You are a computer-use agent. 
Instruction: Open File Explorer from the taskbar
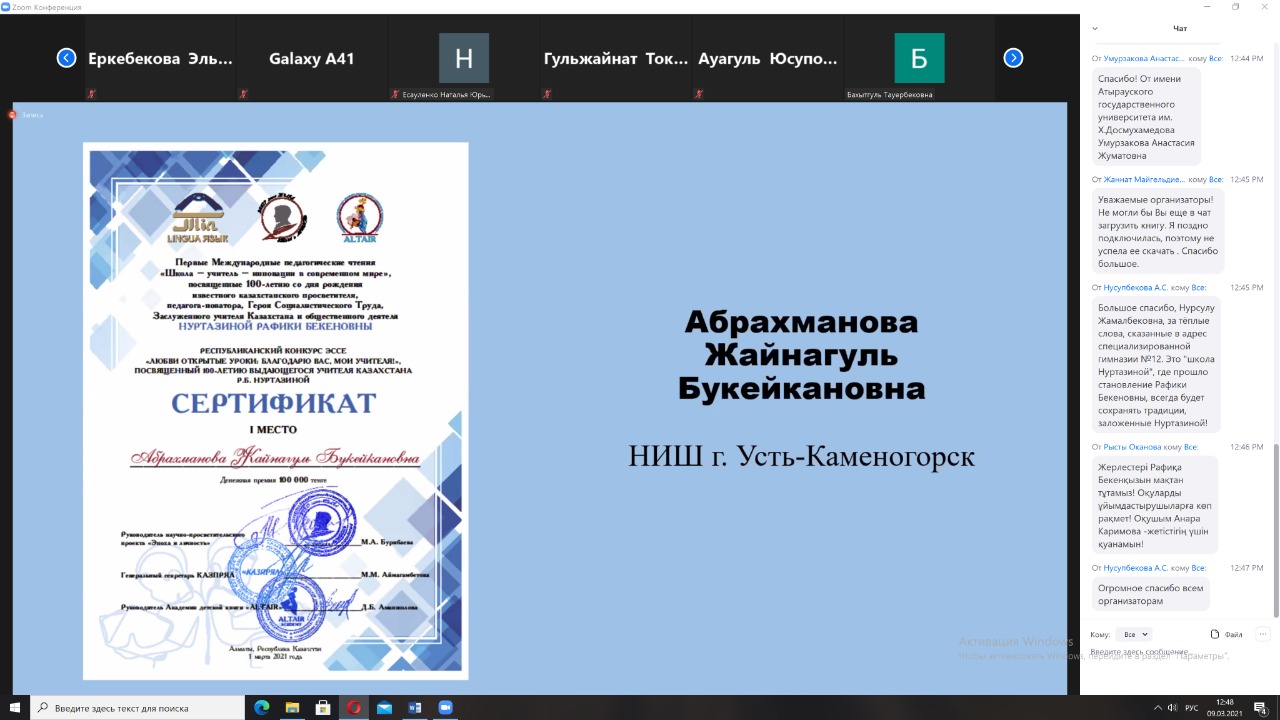pos(292,707)
